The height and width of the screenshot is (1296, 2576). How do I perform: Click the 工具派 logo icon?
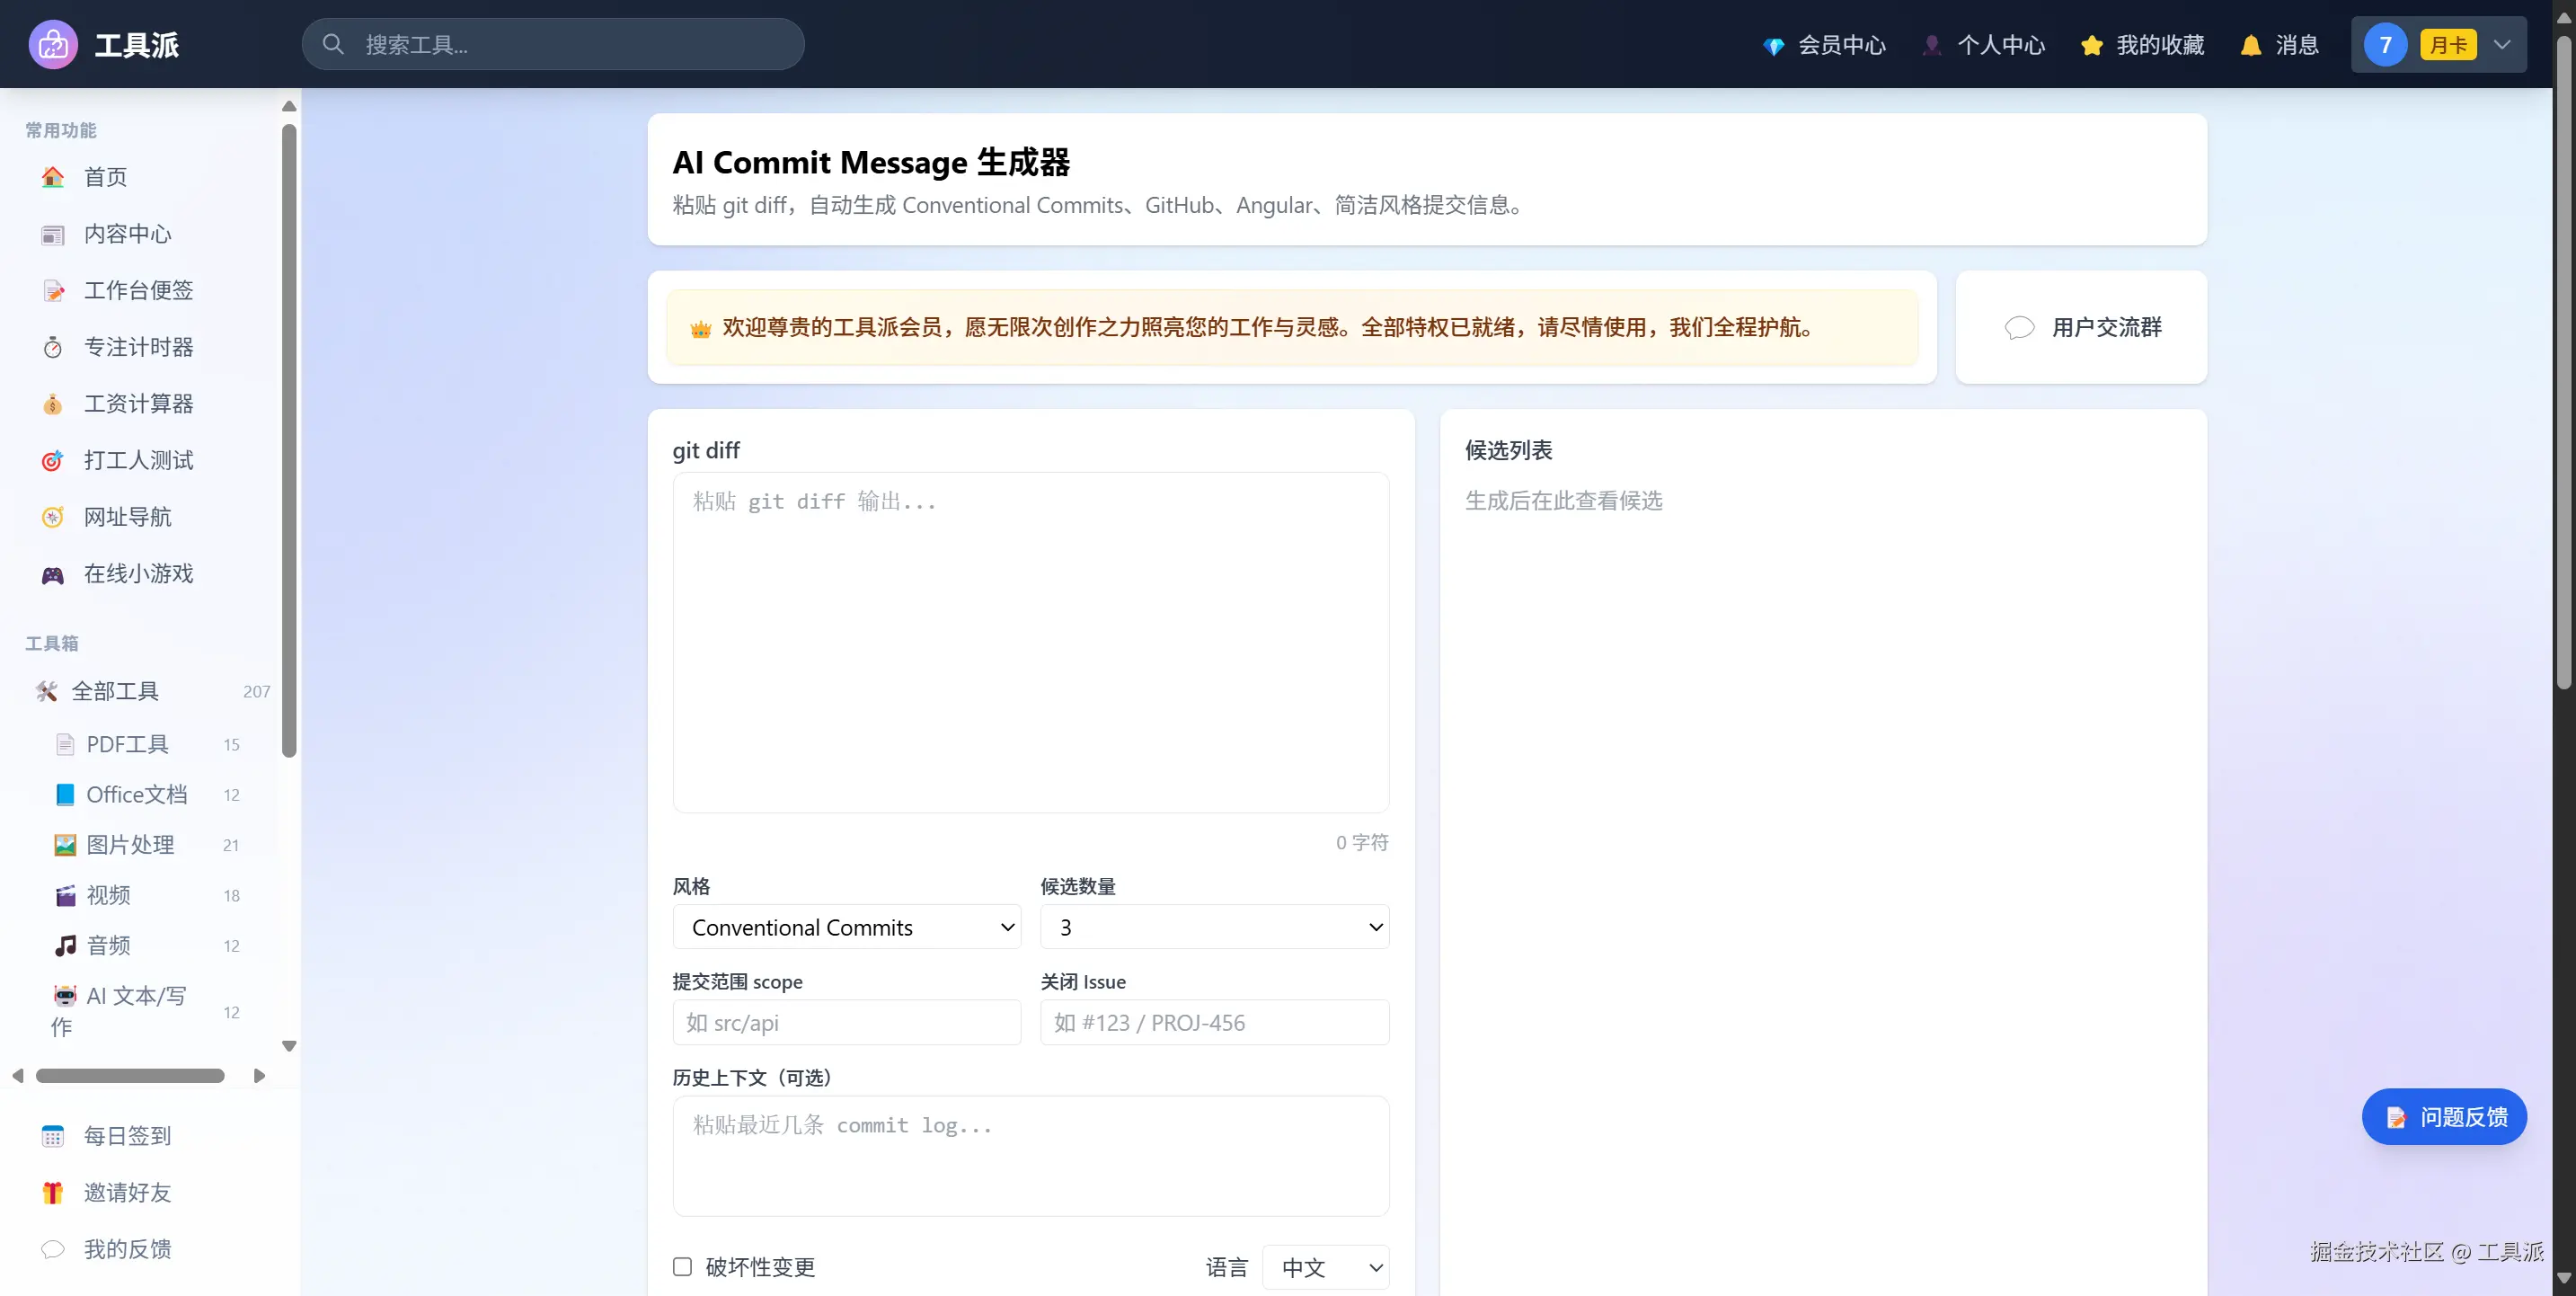[53, 44]
